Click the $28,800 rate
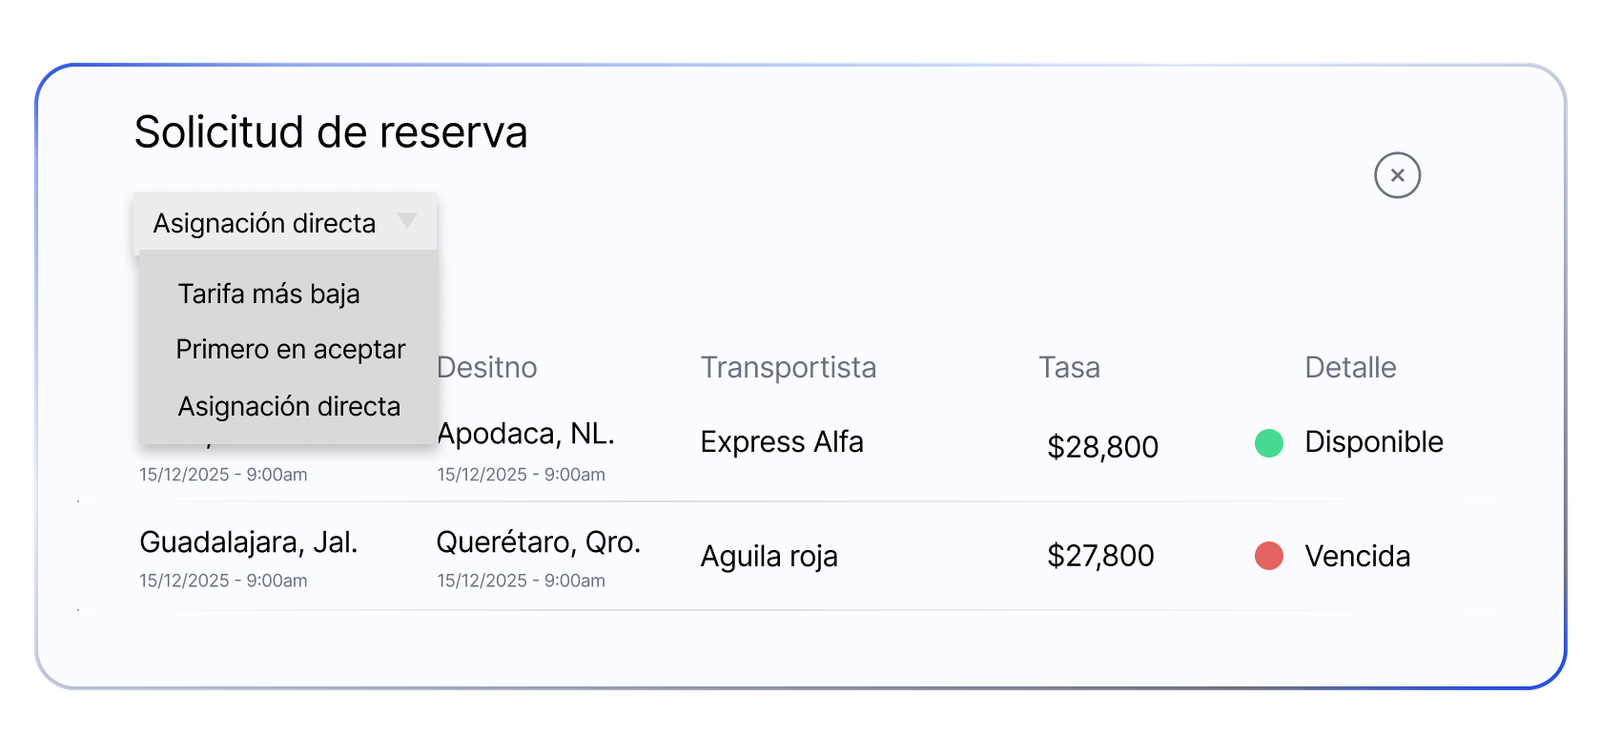The image size is (1600, 753). tap(1102, 447)
